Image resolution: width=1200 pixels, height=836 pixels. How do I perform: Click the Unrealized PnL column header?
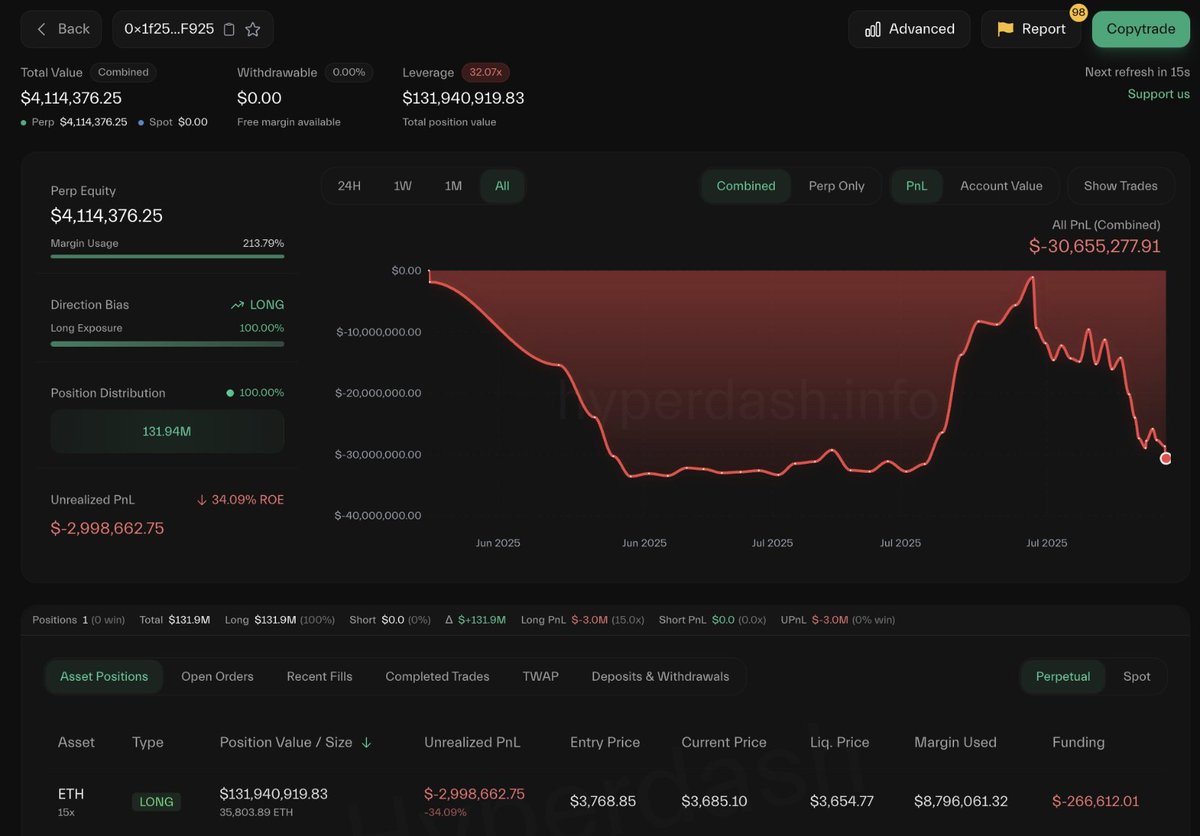(472, 742)
